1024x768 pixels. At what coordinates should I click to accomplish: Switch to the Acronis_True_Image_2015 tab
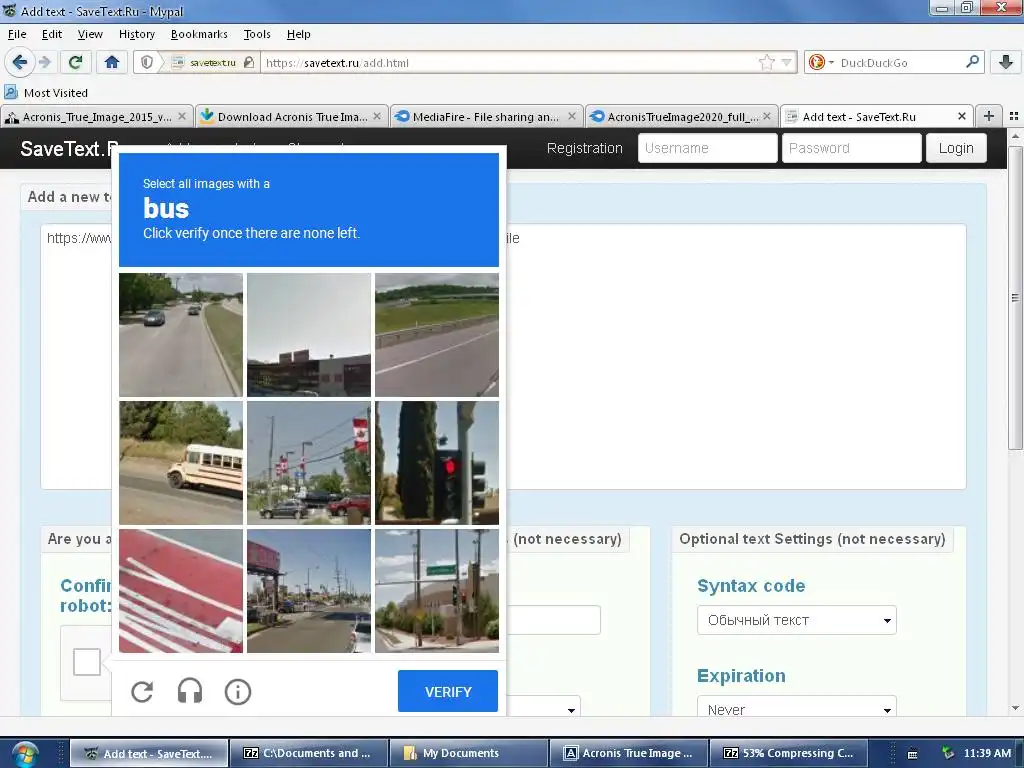point(97,116)
